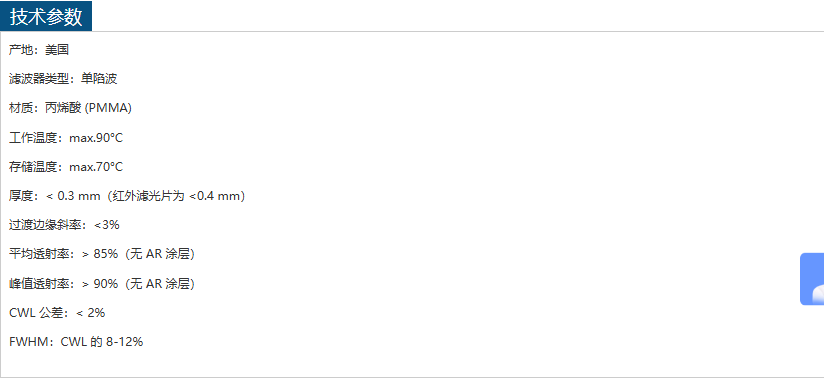Click the 存储温度：max.70°C entry
The width and height of the screenshot is (824, 379).
pyautogui.click(x=66, y=167)
